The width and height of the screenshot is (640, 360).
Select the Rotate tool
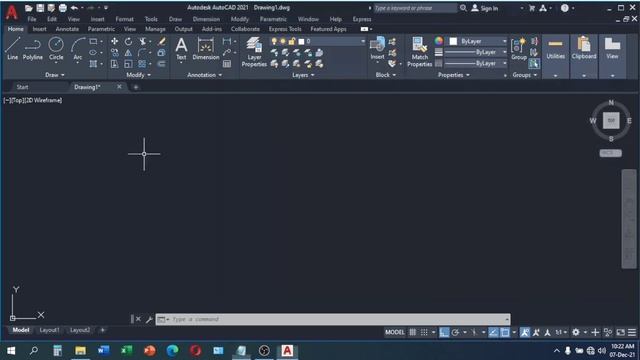[129, 41]
